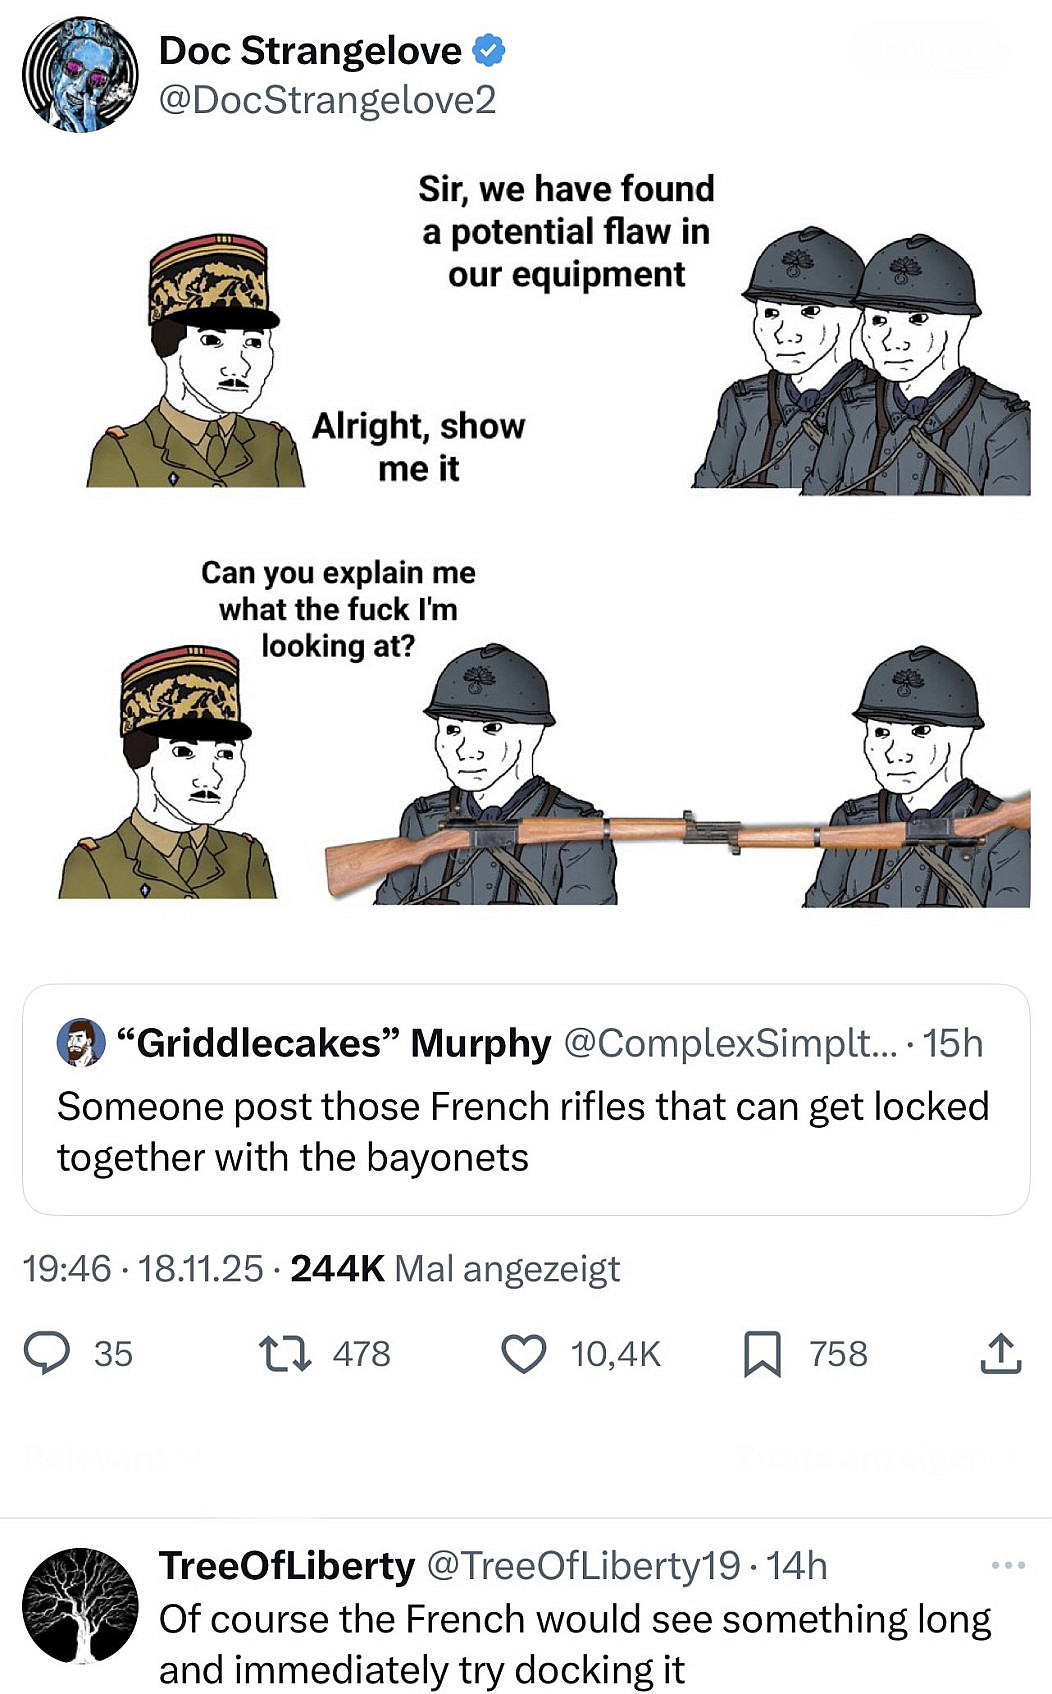Viewport: 1052px width, 1694px height.
Task: Open the share upload icon
Action: 1000,1353
